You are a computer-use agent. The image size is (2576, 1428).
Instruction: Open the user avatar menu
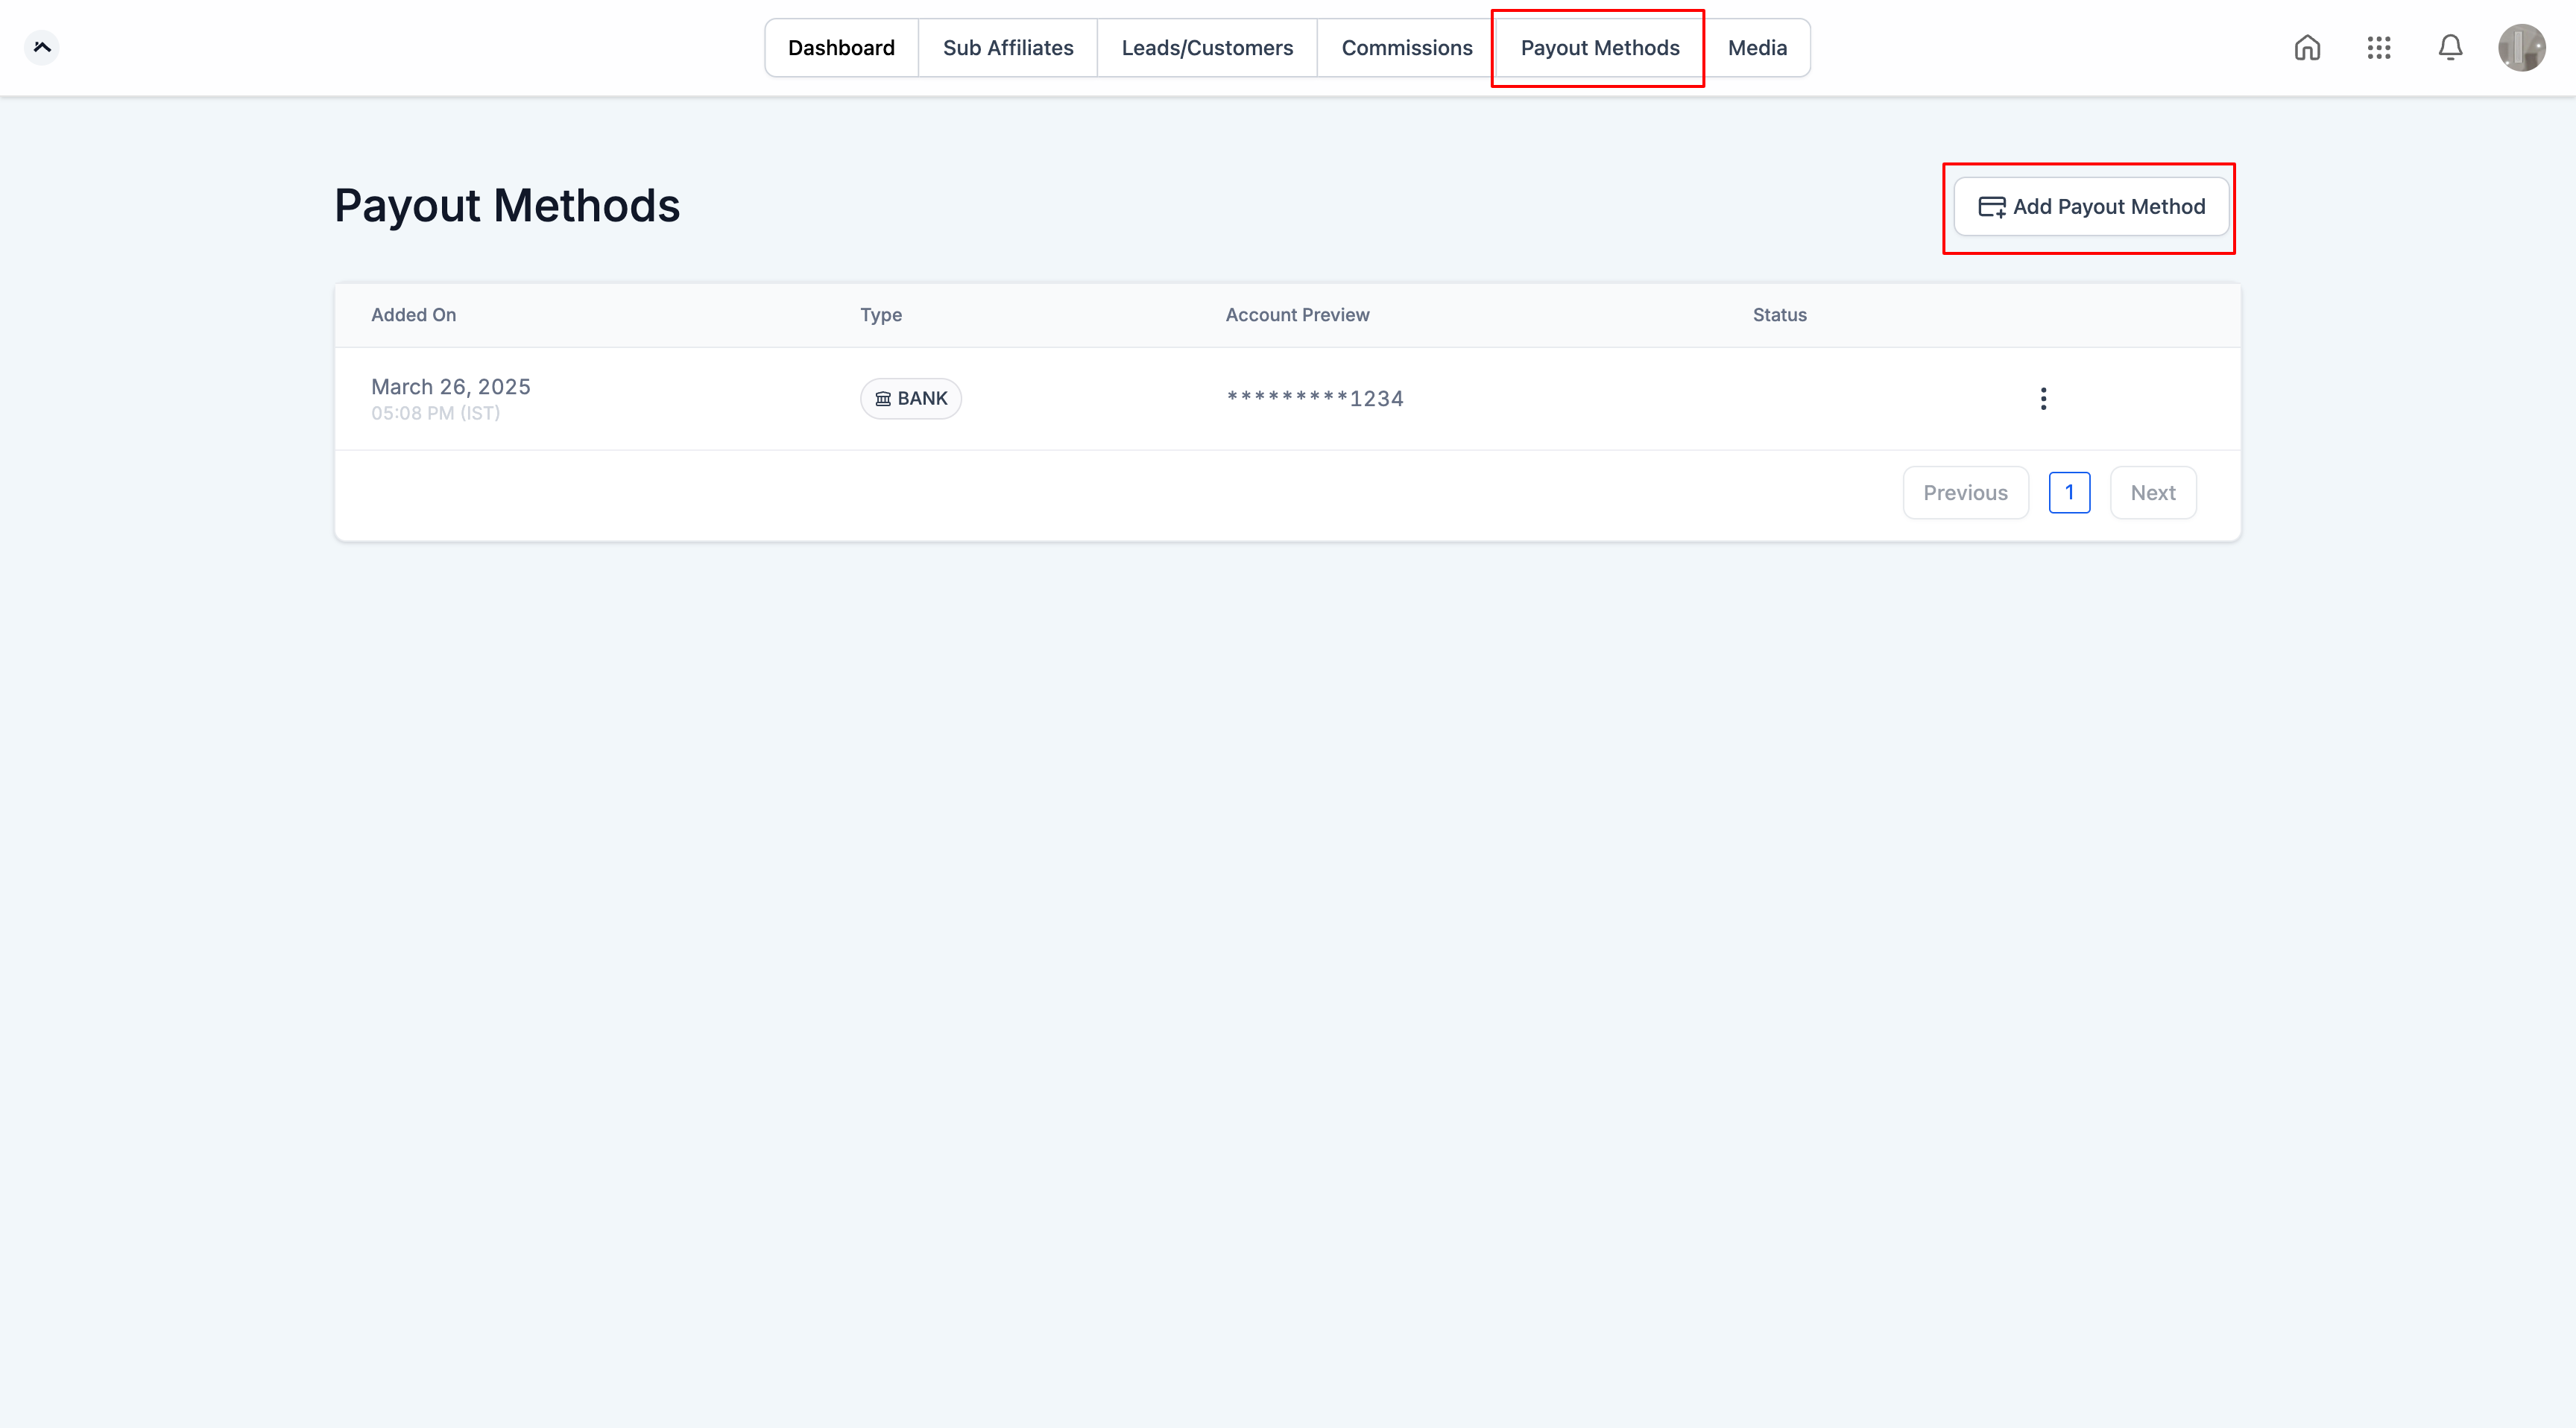(x=2521, y=47)
